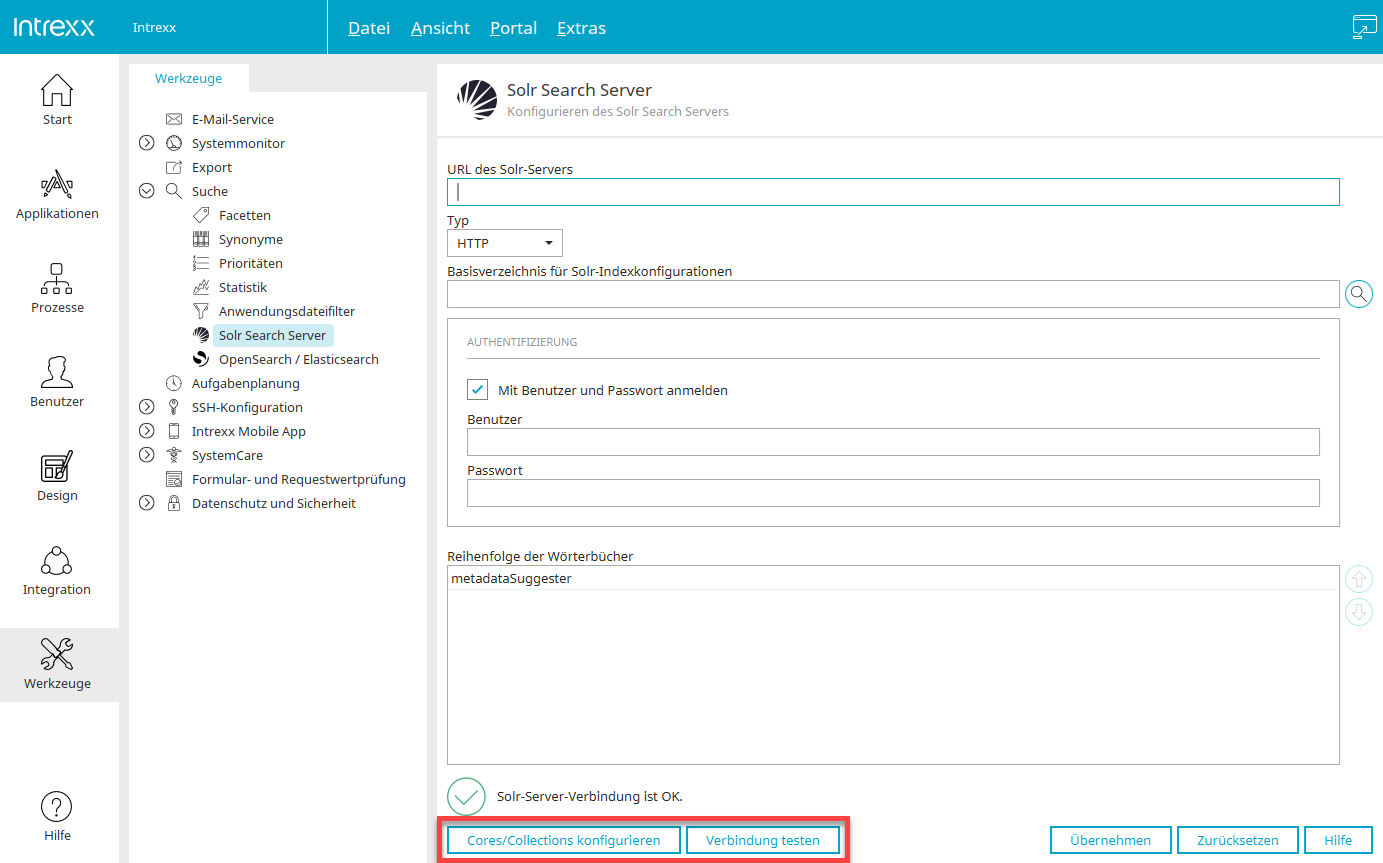
Task: Click the Verbindung testen button
Action: coord(762,840)
